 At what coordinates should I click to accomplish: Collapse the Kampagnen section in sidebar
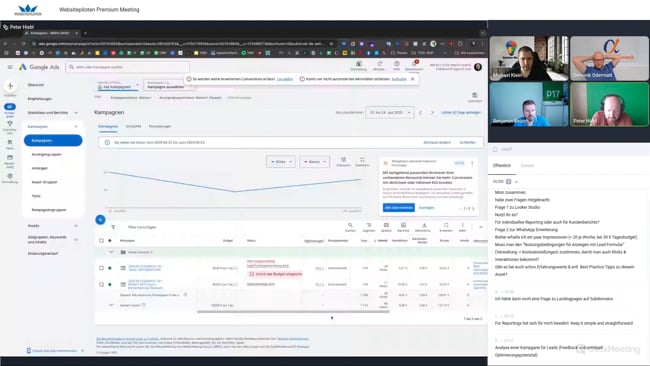tap(76, 126)
